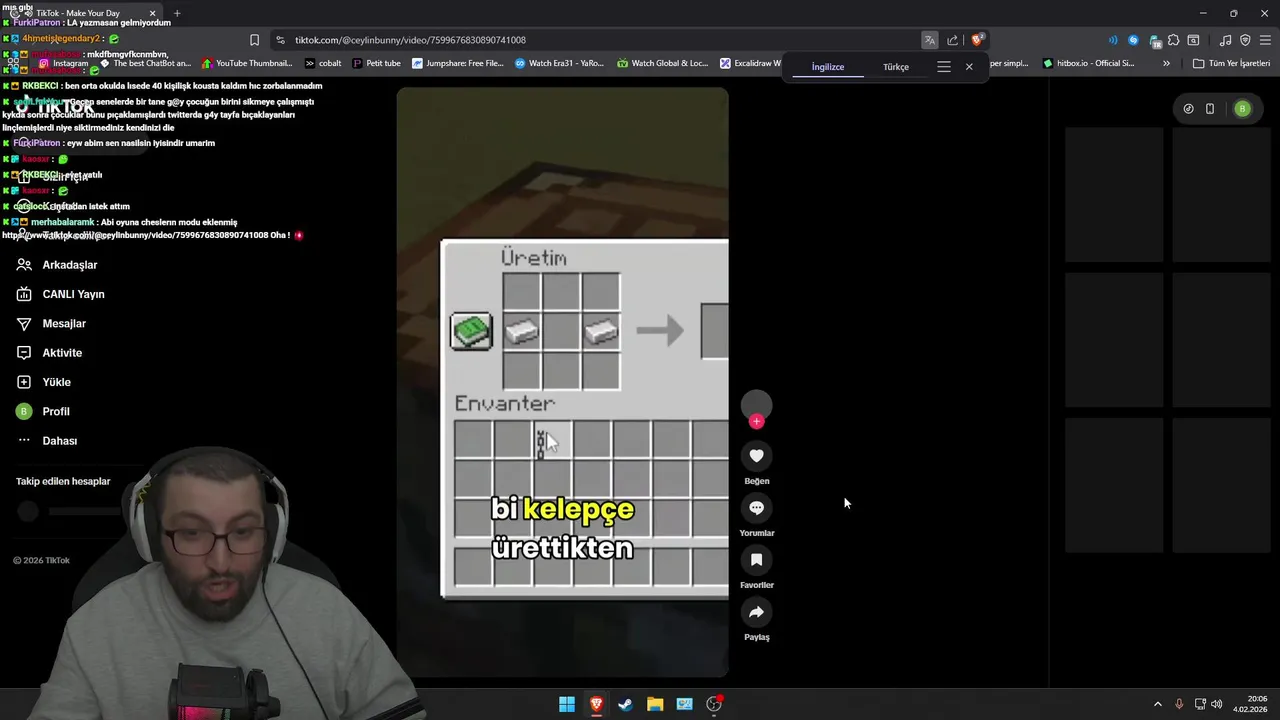Open Arkadaşlar in the TikTok sidebar
Viewport: 1280px width, 720px height.
(58, 265)
